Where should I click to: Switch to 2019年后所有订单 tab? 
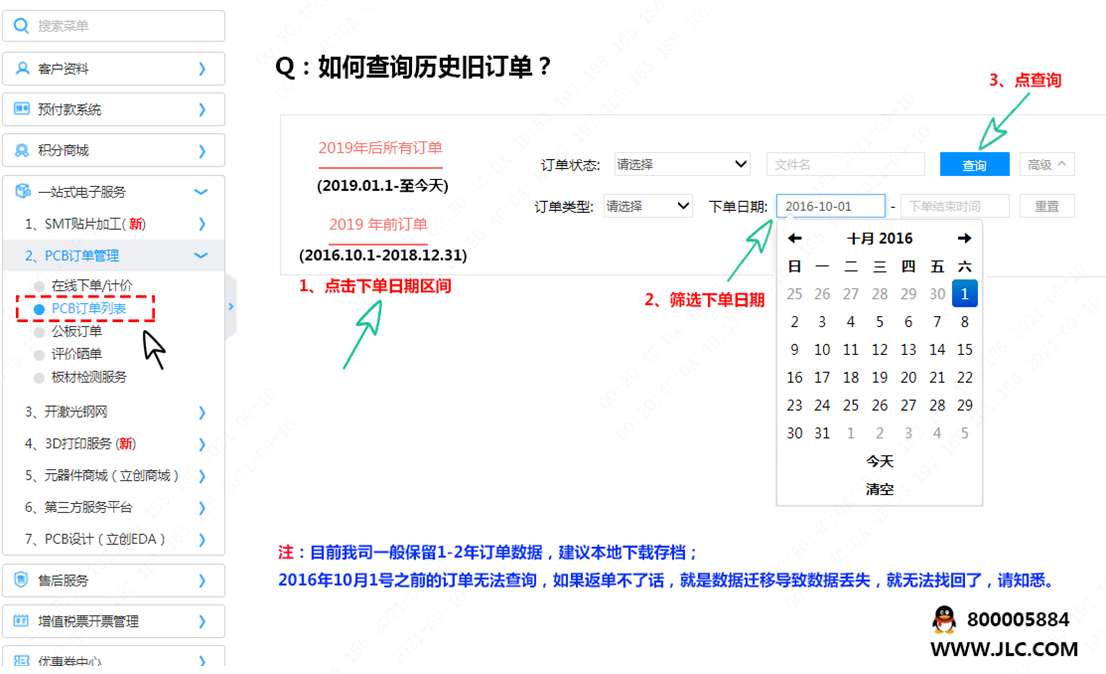380,148
